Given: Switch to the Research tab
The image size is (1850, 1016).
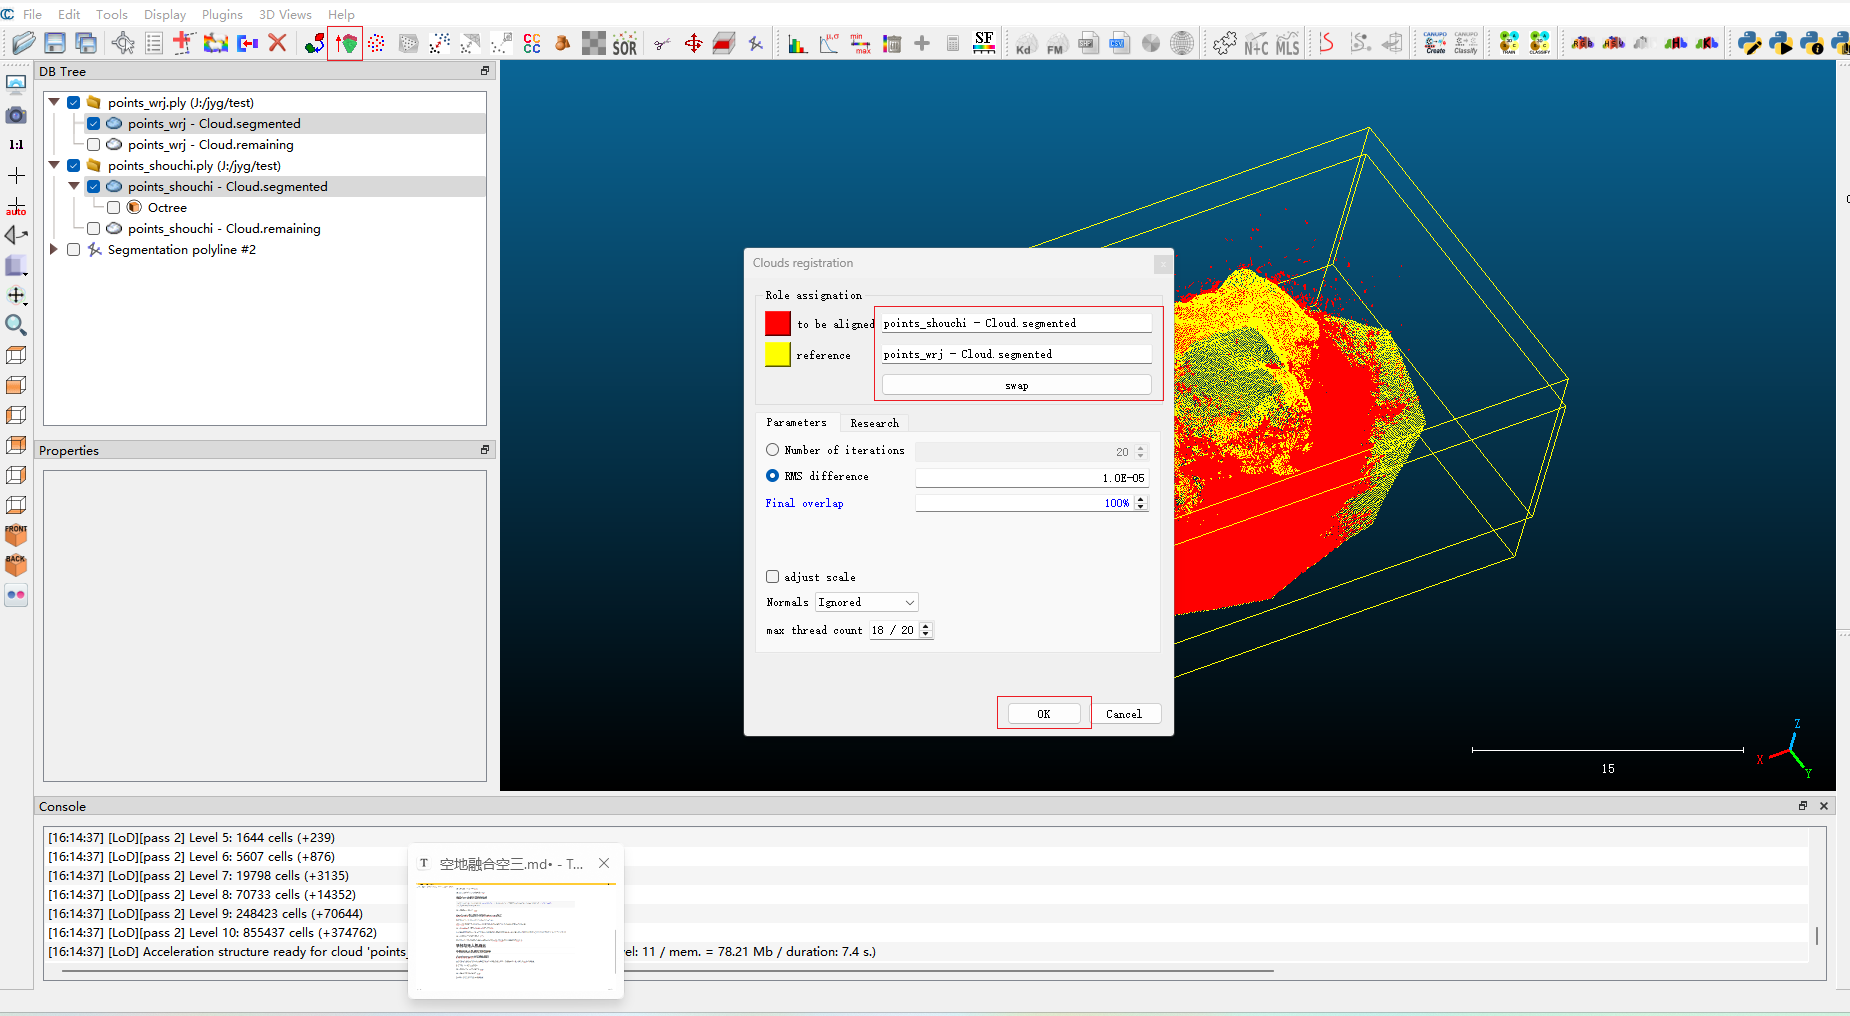Looking at the screenshot, I should pos(874,423).
